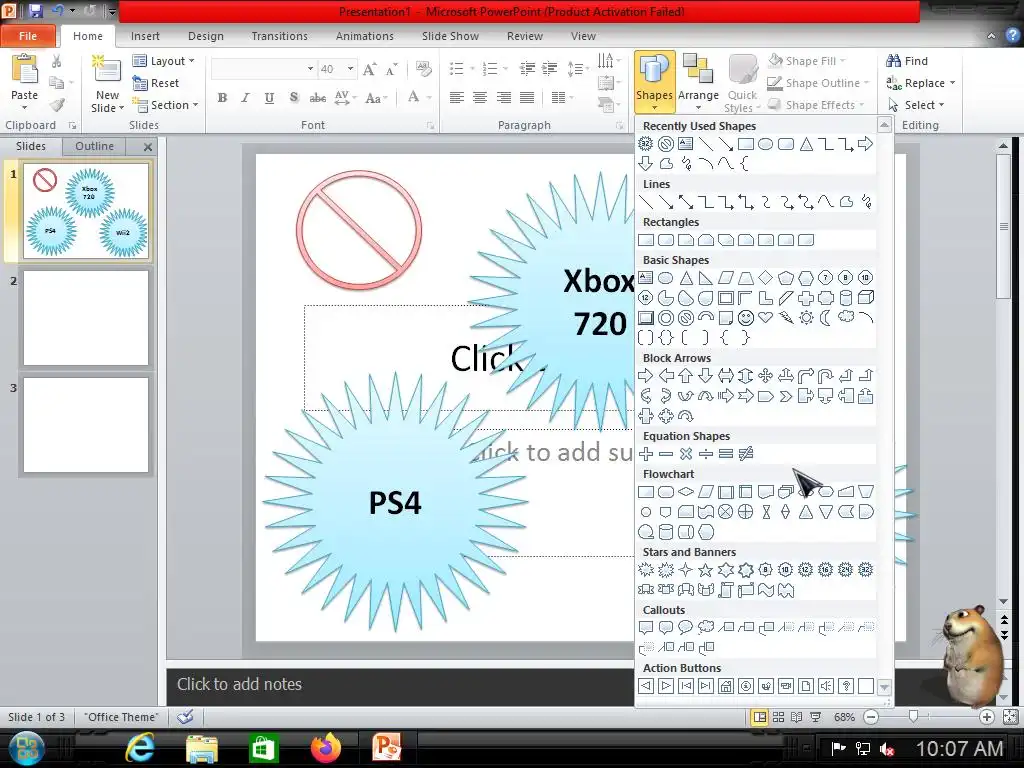The image size is (1024, 768).
Task: Select the Freeform shape in Lines section
Action: click(x=846, y=202)
